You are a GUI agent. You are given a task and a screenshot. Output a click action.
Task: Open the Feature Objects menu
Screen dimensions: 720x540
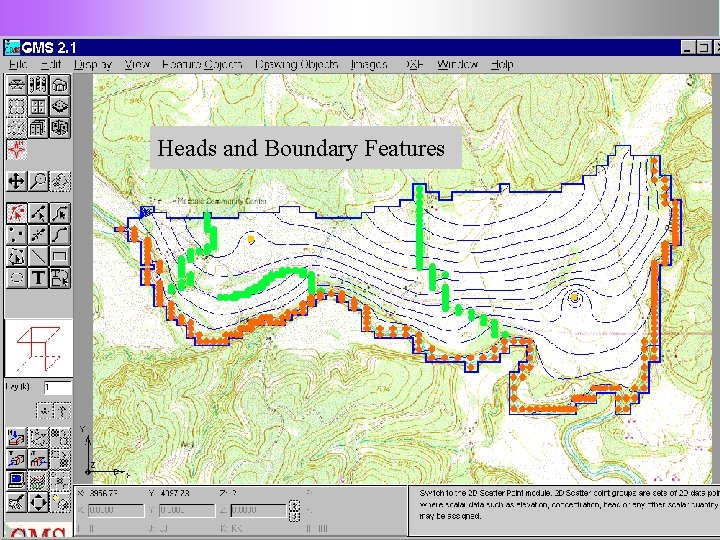[x=202, y=64]
